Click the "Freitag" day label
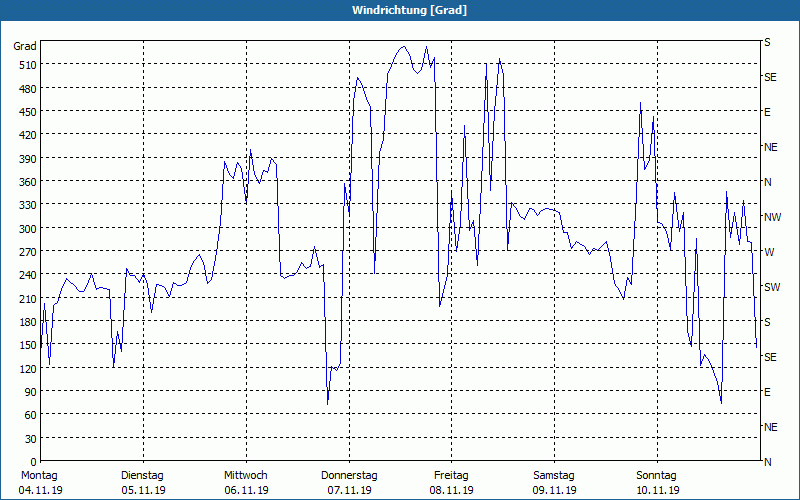800x500 pixels. click(x=451, y=476)
